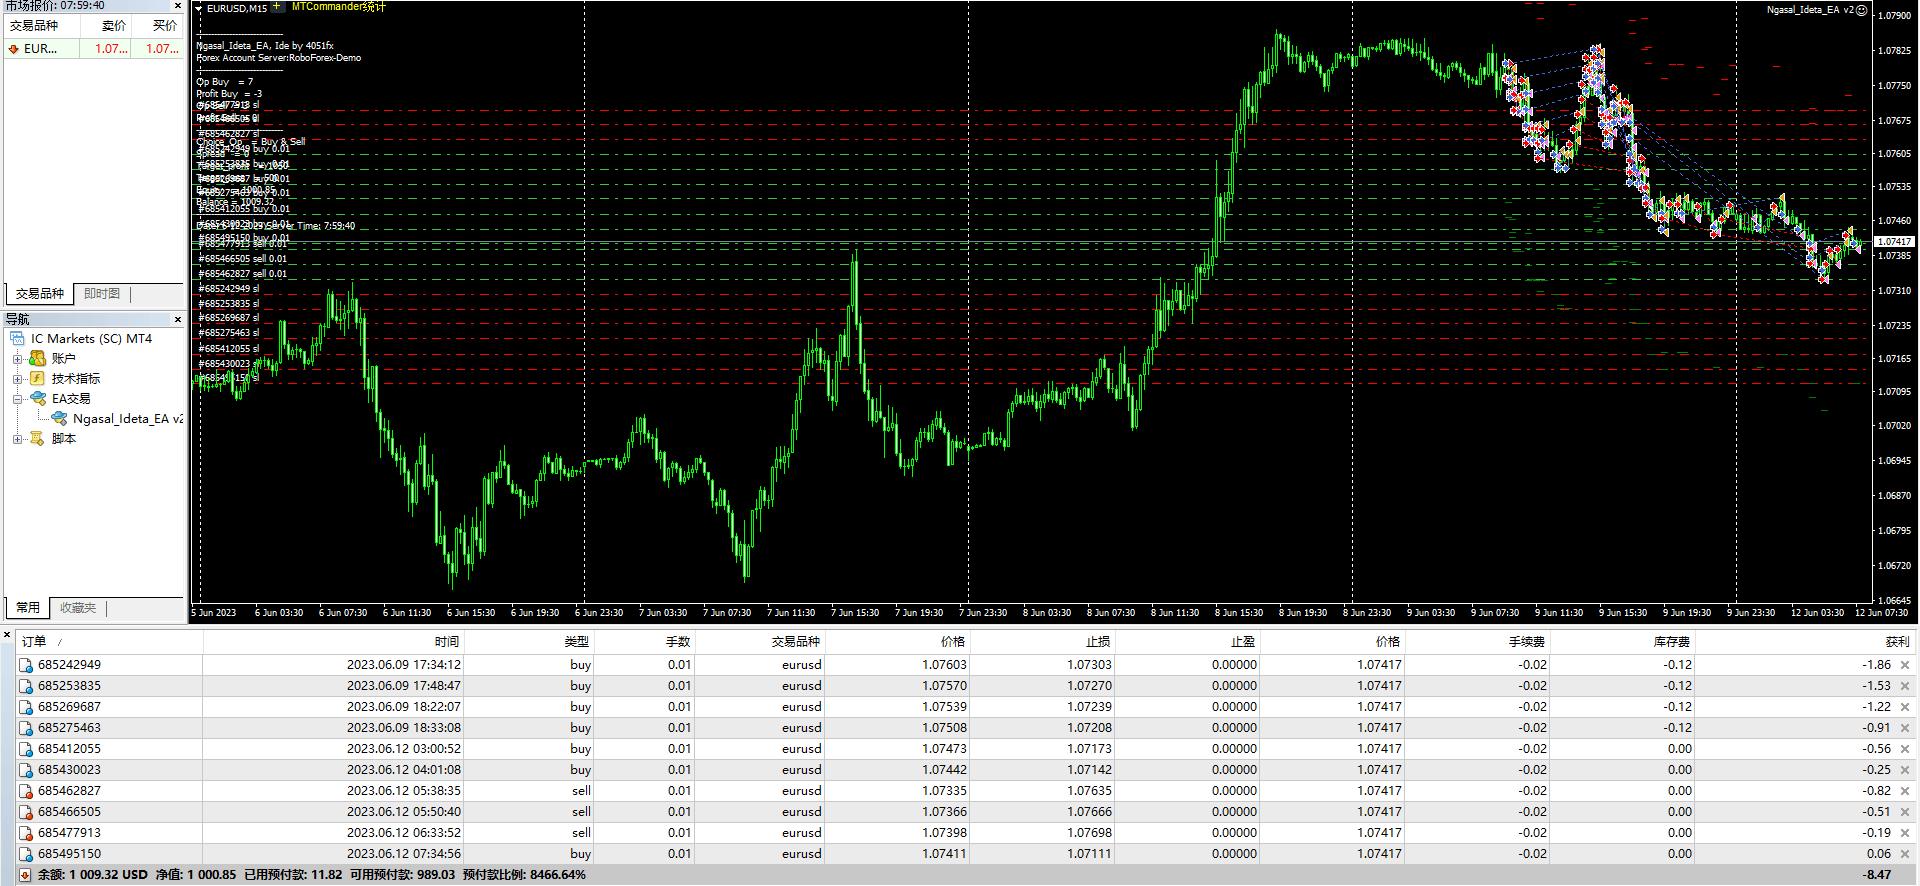
Task: Click the EURUSD symbol arrow icon in Market Watch
Action: coord(14,49)
